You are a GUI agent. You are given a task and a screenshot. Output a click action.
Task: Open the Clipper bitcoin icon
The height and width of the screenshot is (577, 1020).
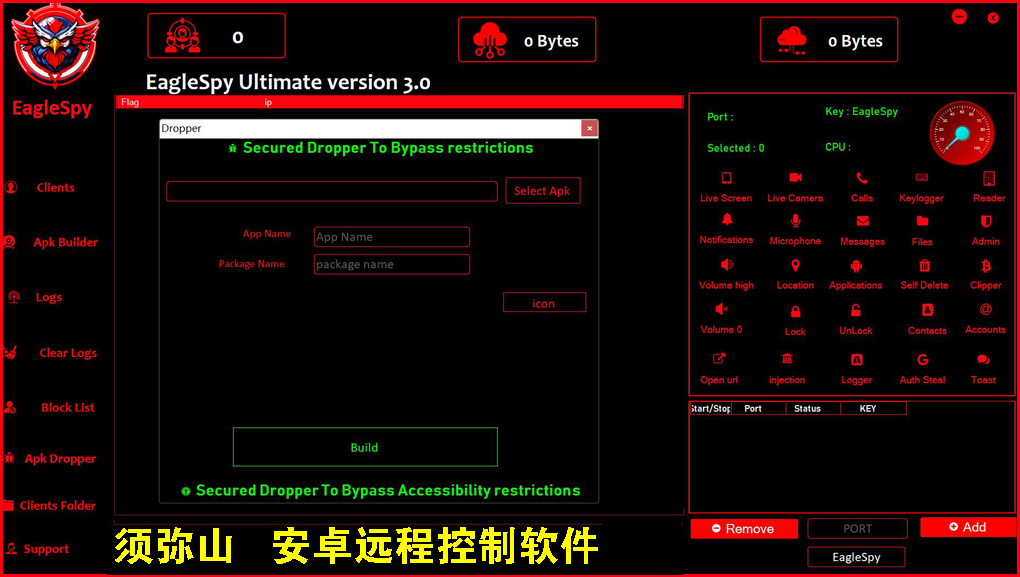point(986,265)
